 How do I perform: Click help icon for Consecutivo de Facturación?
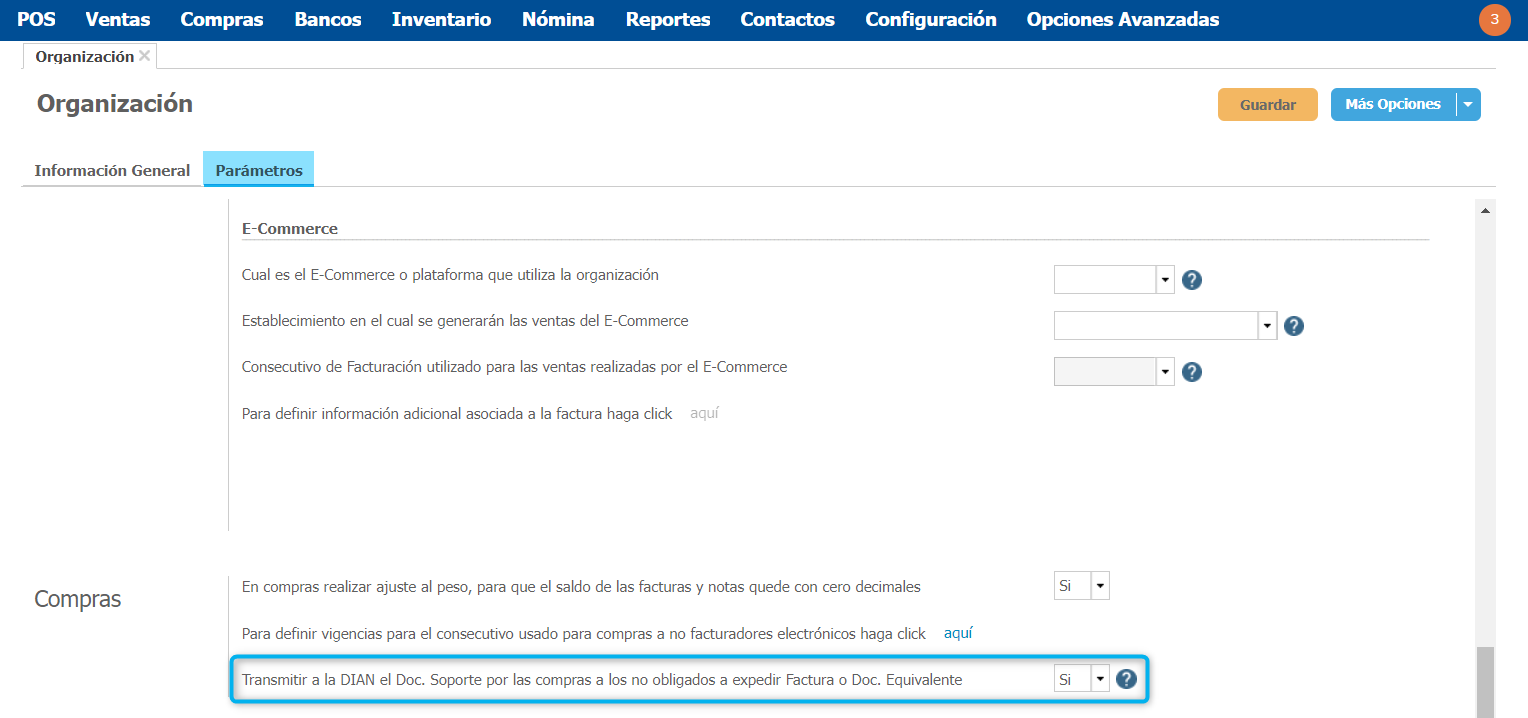1191,372
